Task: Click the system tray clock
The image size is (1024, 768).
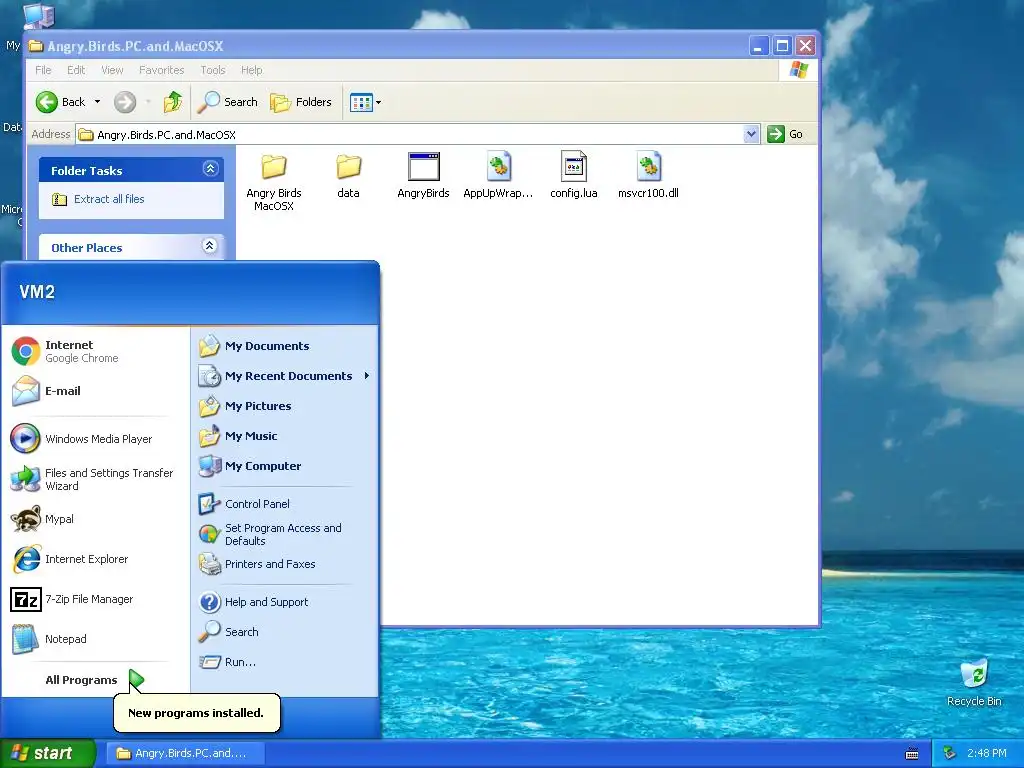Action: pos(987,753)
